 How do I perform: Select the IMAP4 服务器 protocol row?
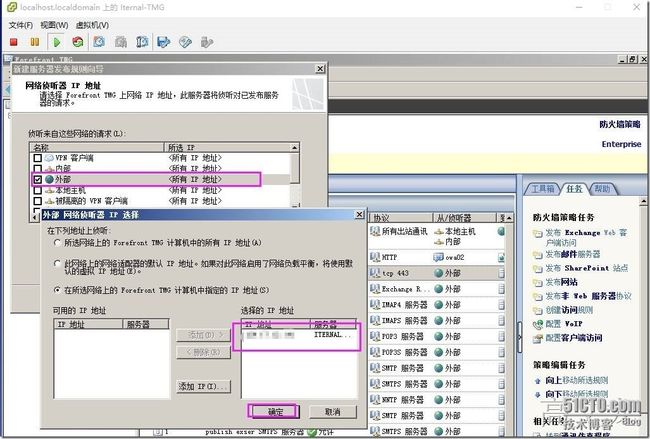click(437, 305)
